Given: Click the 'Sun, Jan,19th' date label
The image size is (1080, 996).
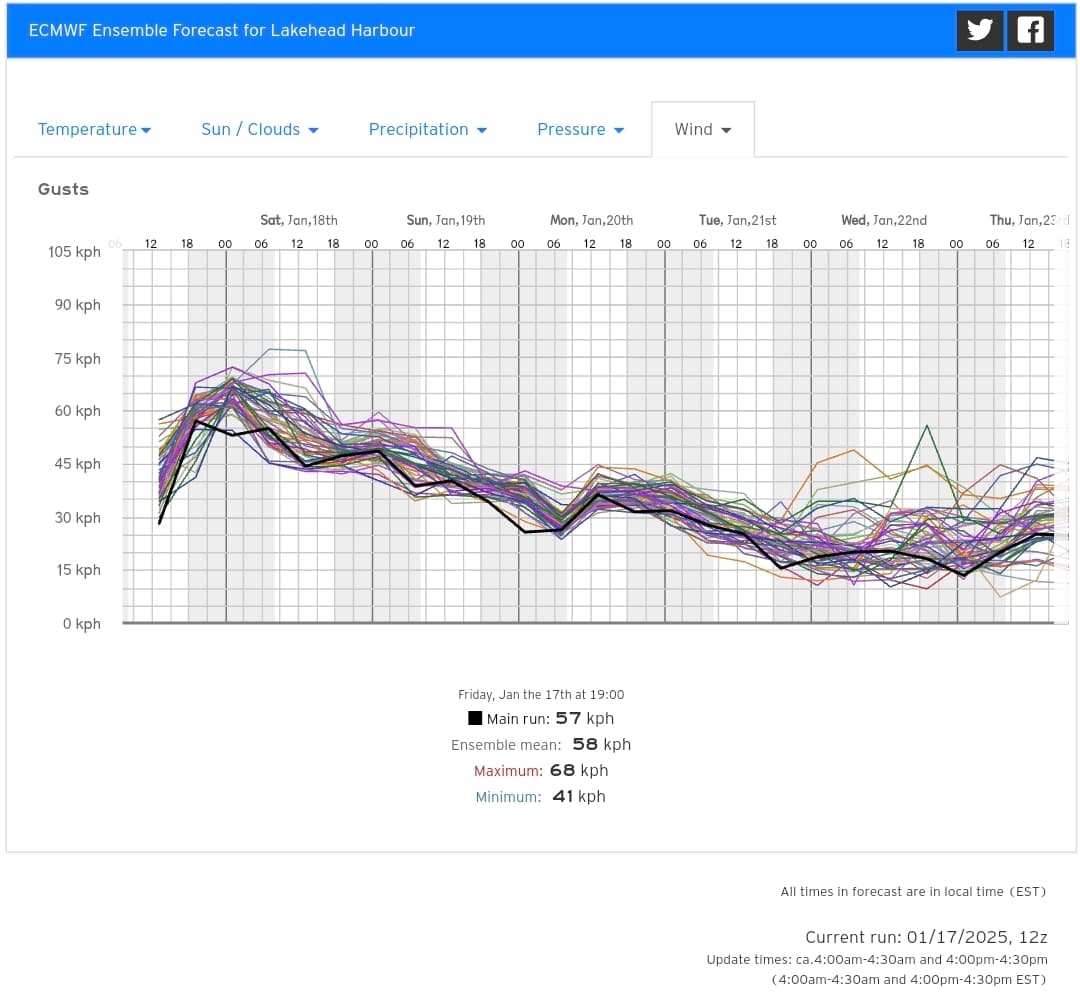Looking at the screenshot, I should [446, 220].
